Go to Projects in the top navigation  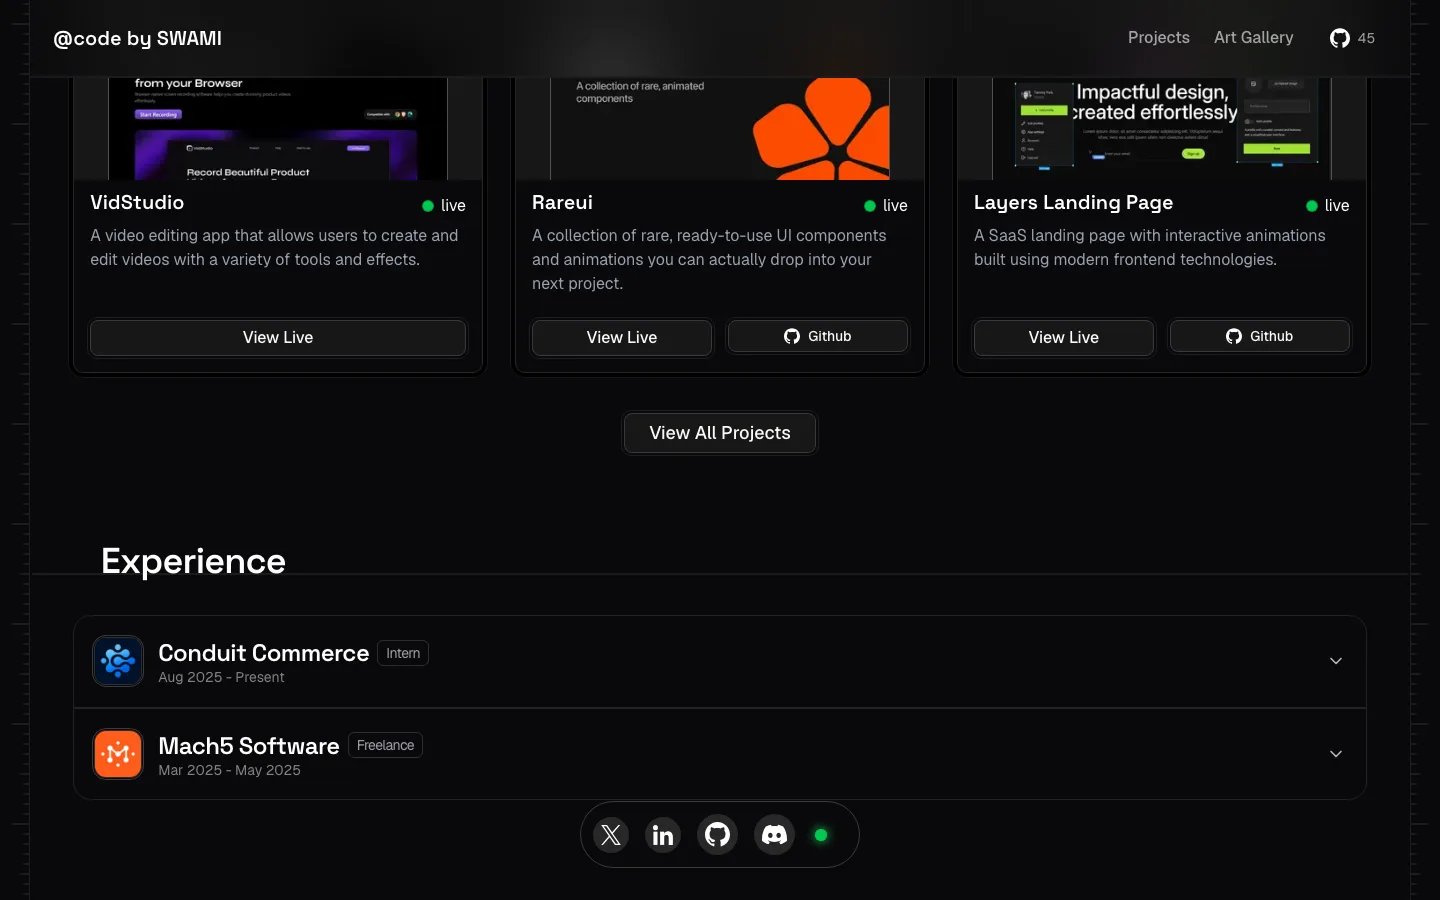point(1159,38)
